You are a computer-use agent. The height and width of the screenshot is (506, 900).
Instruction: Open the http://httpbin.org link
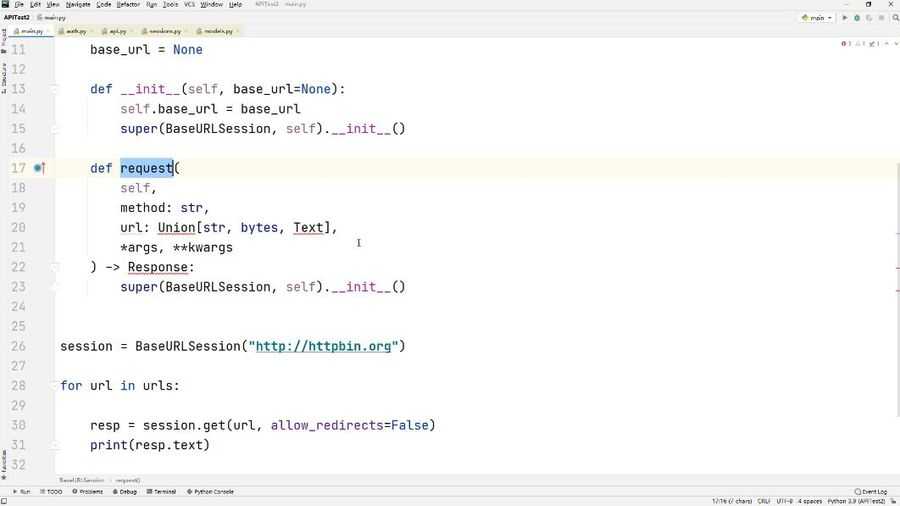[323, 346]
